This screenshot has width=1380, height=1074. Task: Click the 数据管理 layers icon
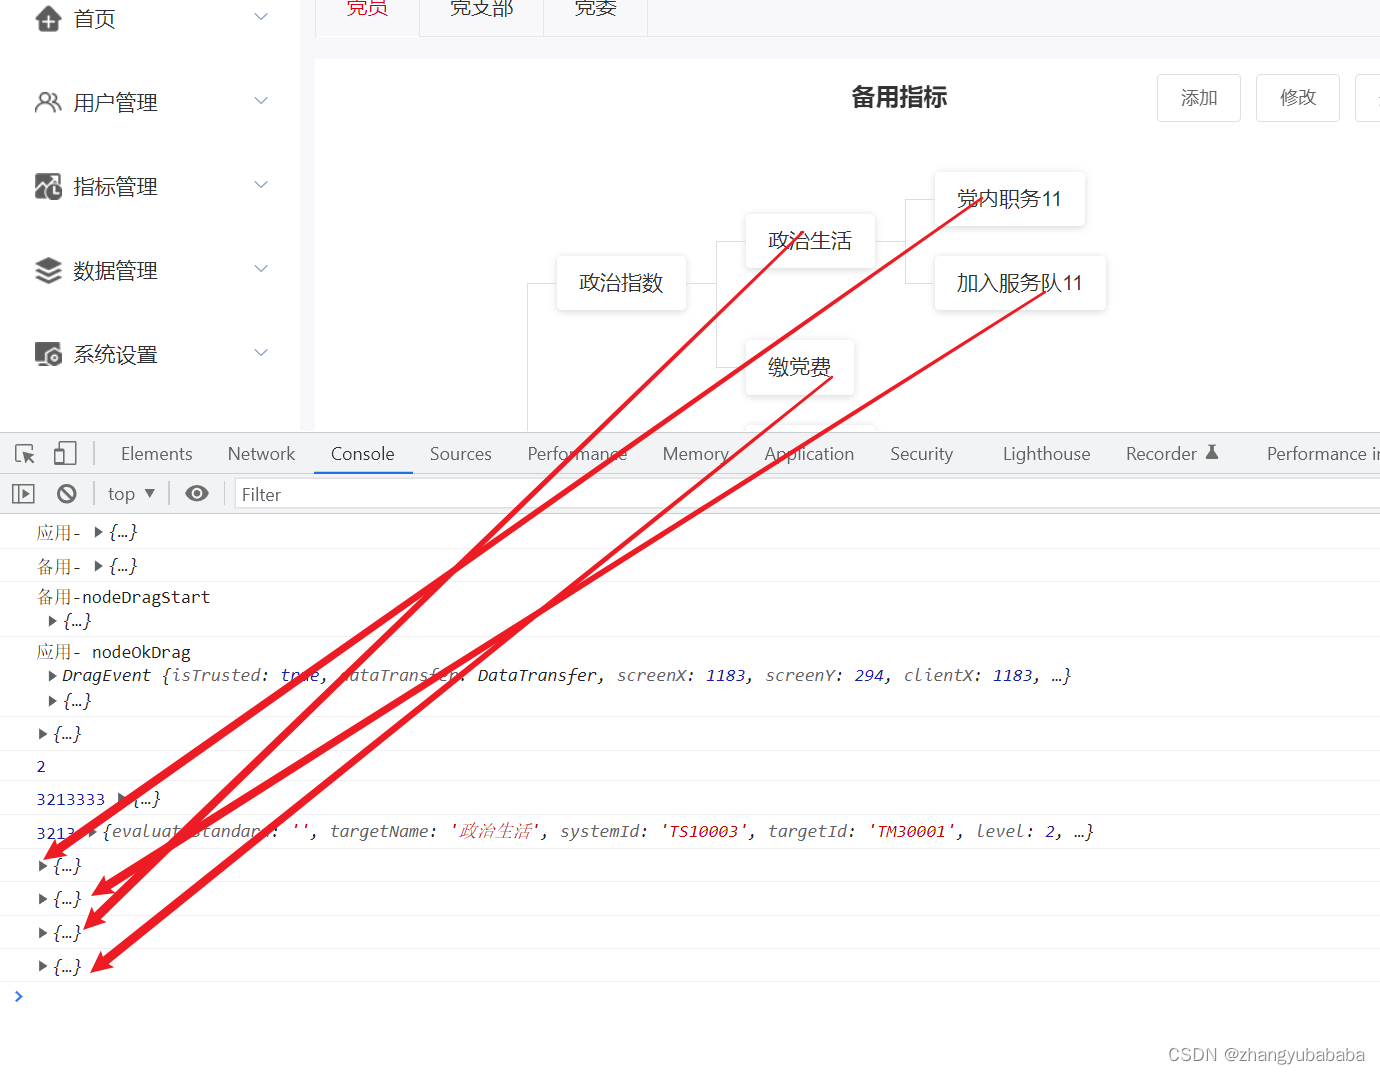tap(48, 270)
